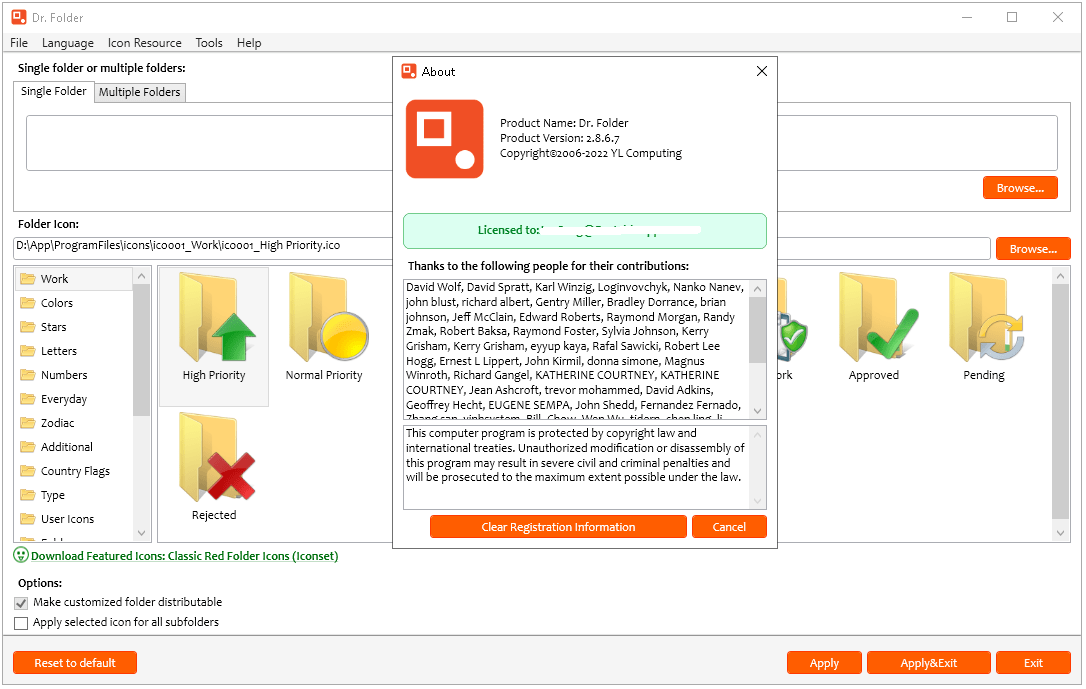Click the contributors list scrollbar thumb
The width and height of the screenshot is (1086, 689).
coord(758,330)
